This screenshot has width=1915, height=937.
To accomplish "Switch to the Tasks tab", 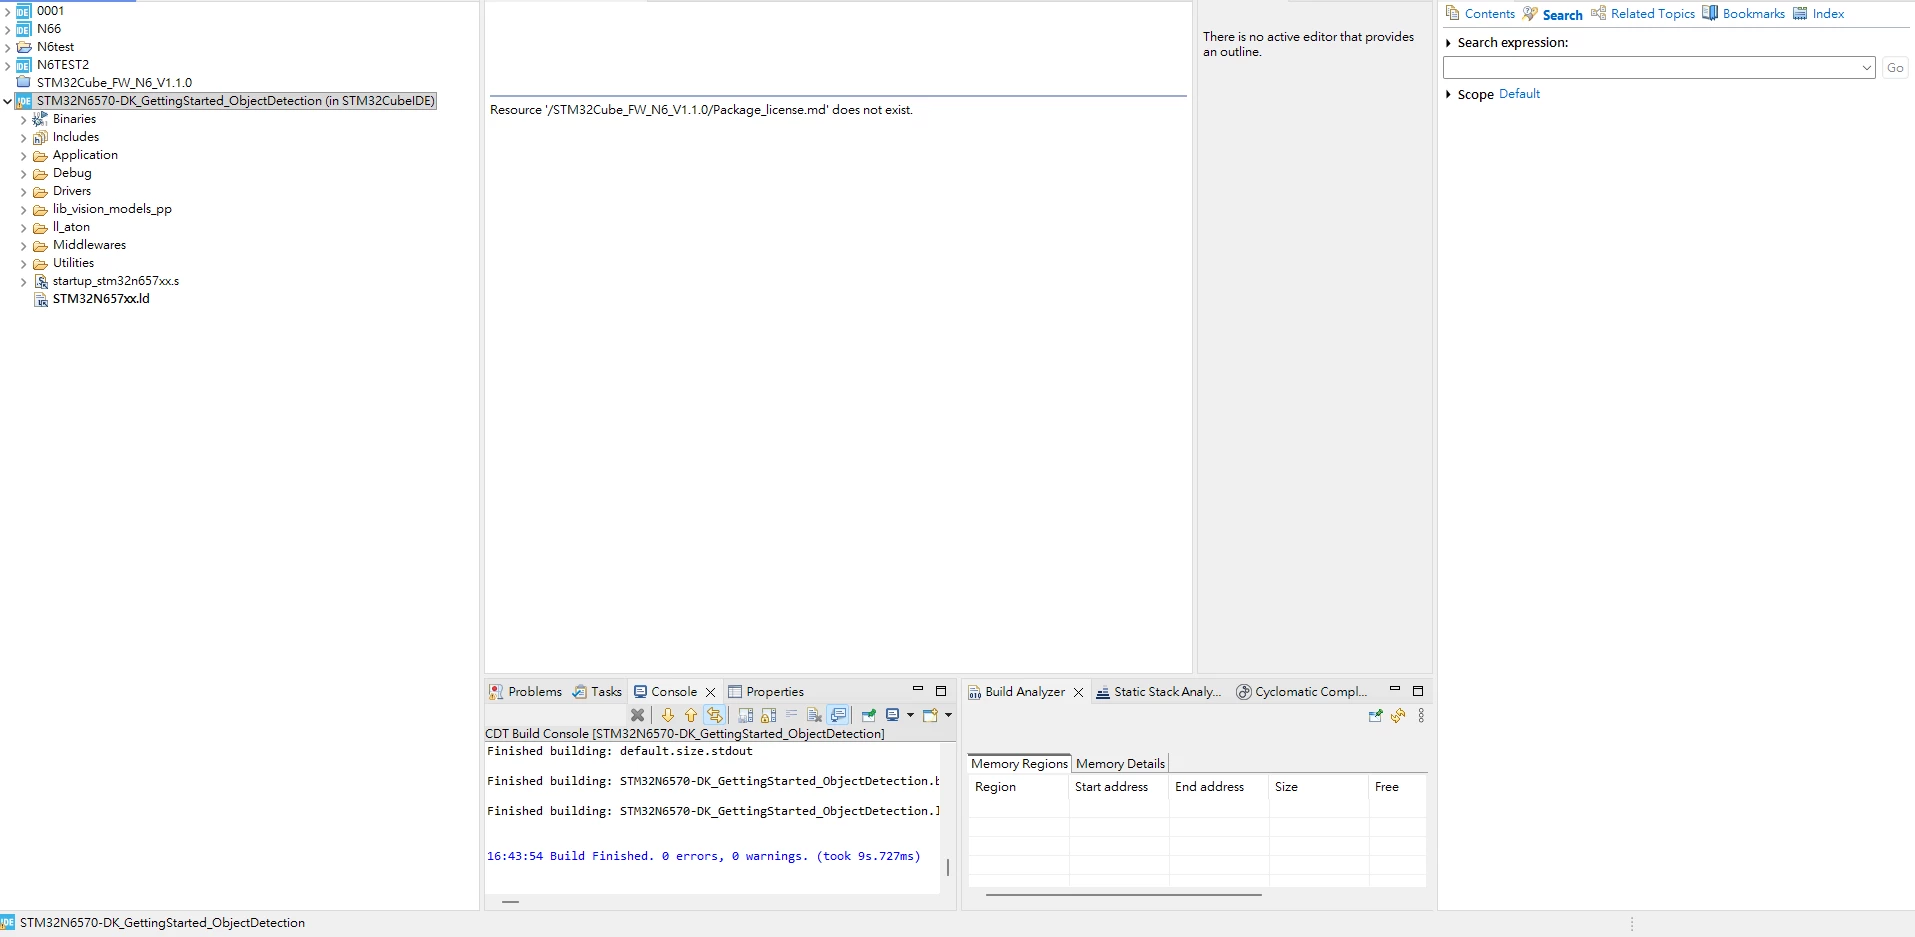I will click(597, 691).
